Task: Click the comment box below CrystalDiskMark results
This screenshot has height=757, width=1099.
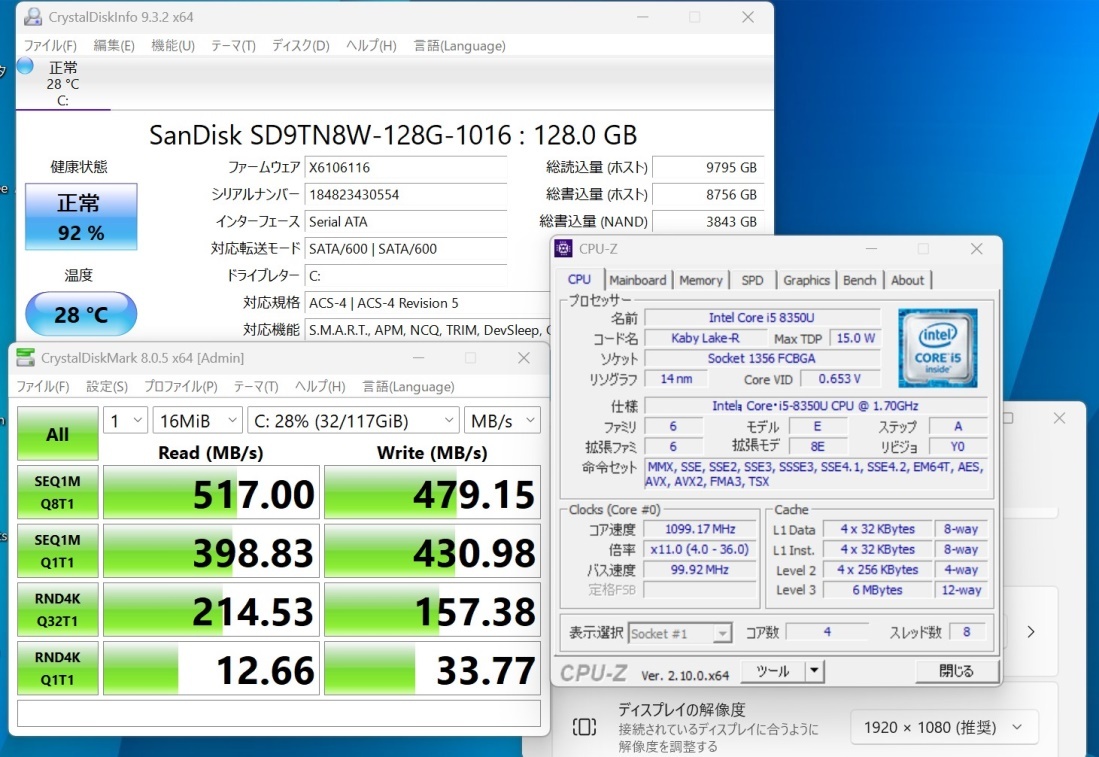Action: tap(279, 714)
